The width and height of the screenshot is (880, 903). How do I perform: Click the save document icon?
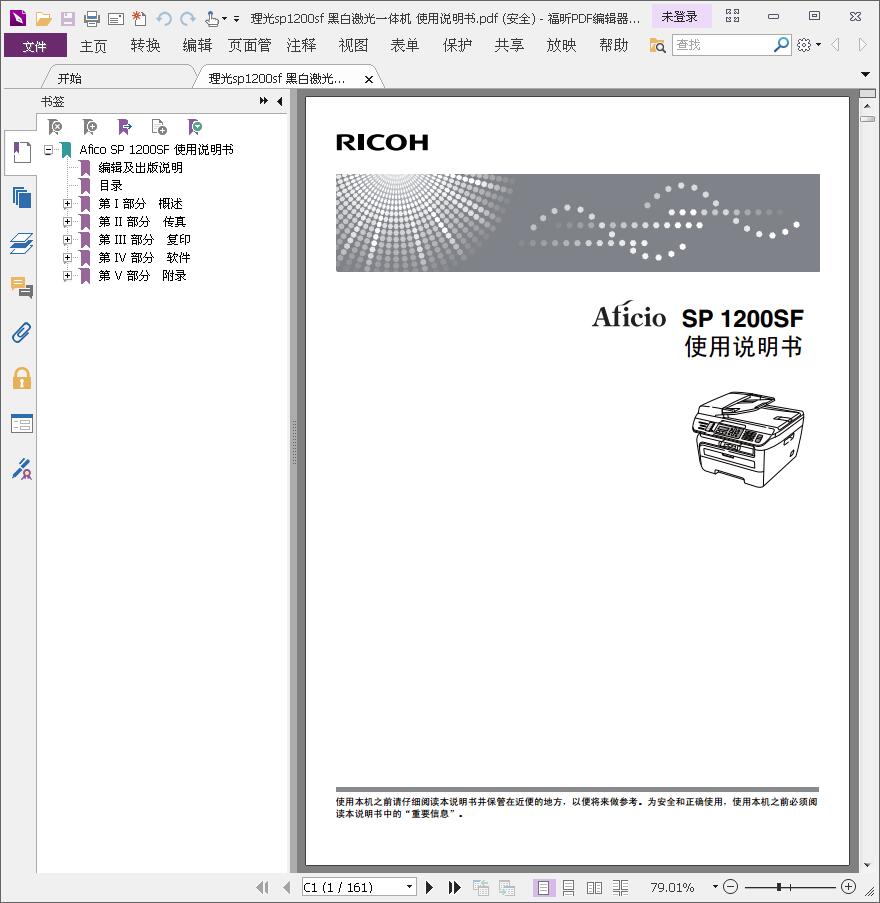point(67,19)
